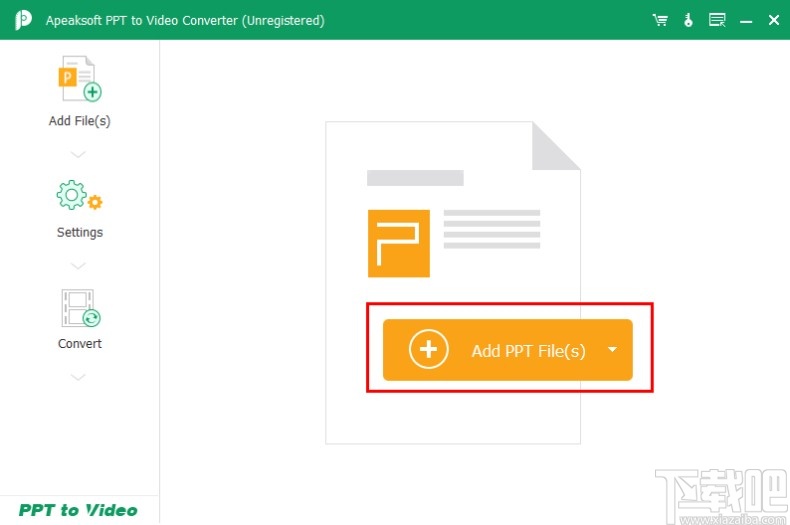Screen dimensions: 790x525
Task: Open the register key icon
Action: tap(688, 20)
